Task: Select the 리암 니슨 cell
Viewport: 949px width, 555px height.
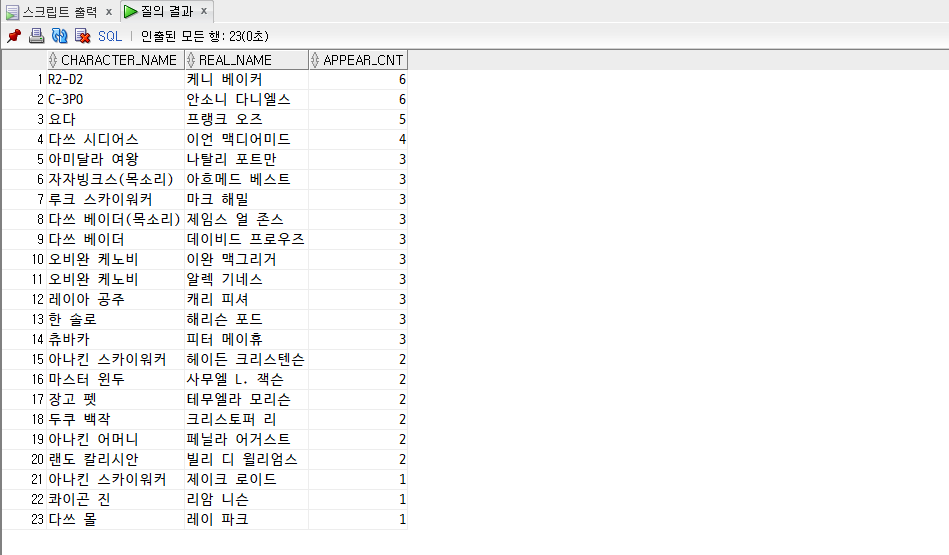Action: [246, 499]
